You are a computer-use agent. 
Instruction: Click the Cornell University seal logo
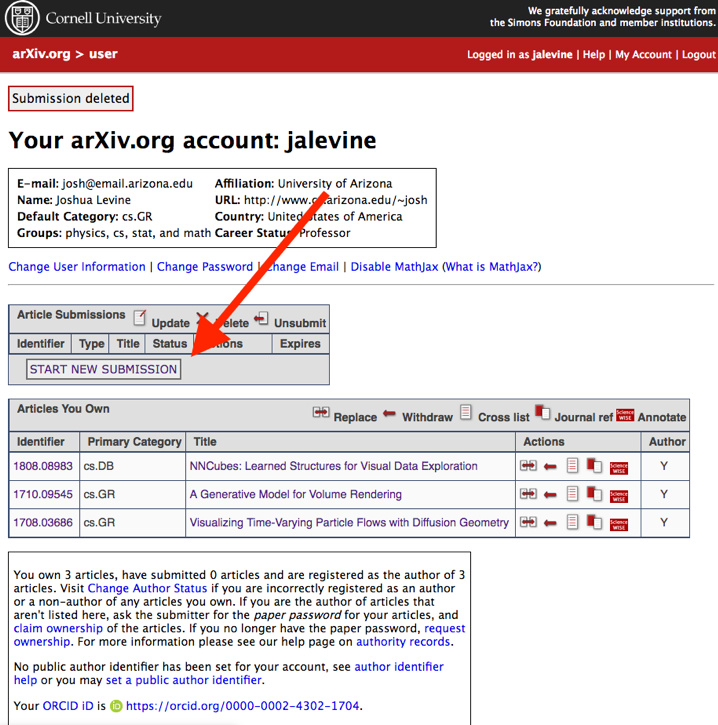click(x=22, y=18)
